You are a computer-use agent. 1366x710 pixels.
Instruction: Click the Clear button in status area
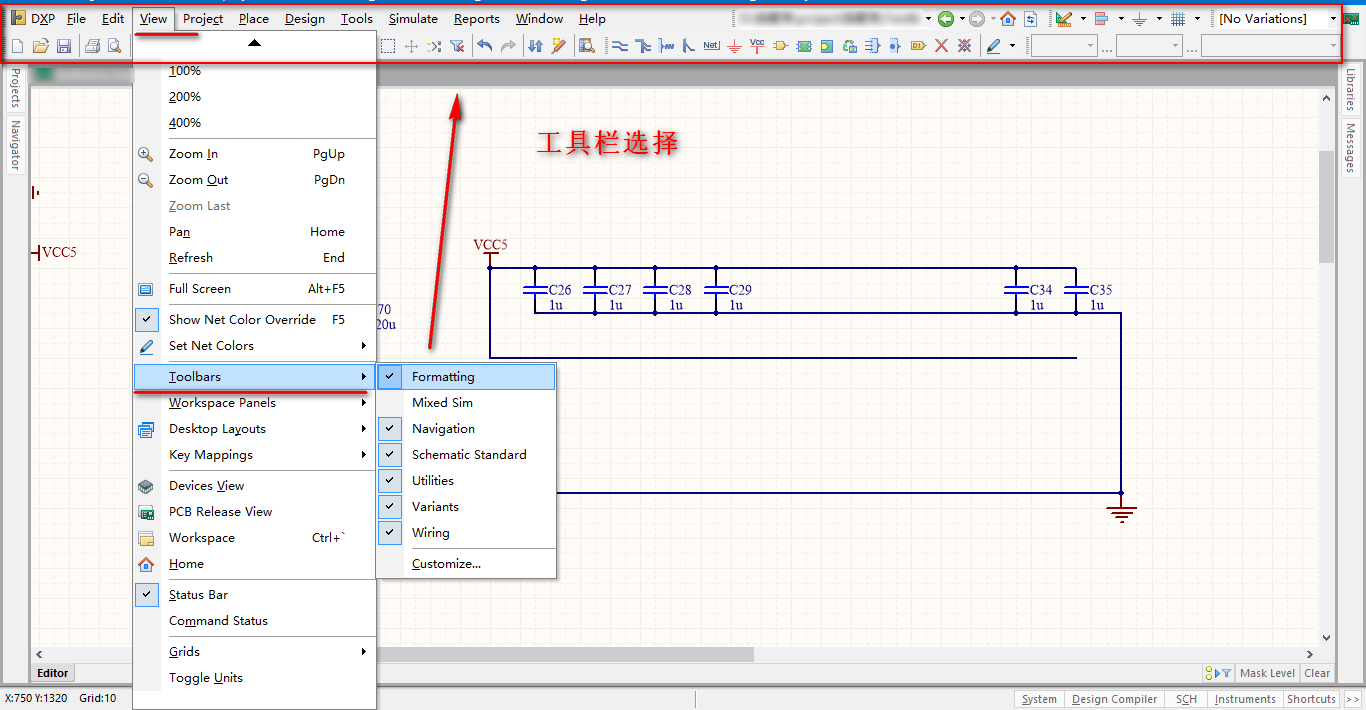point(1317,673)
